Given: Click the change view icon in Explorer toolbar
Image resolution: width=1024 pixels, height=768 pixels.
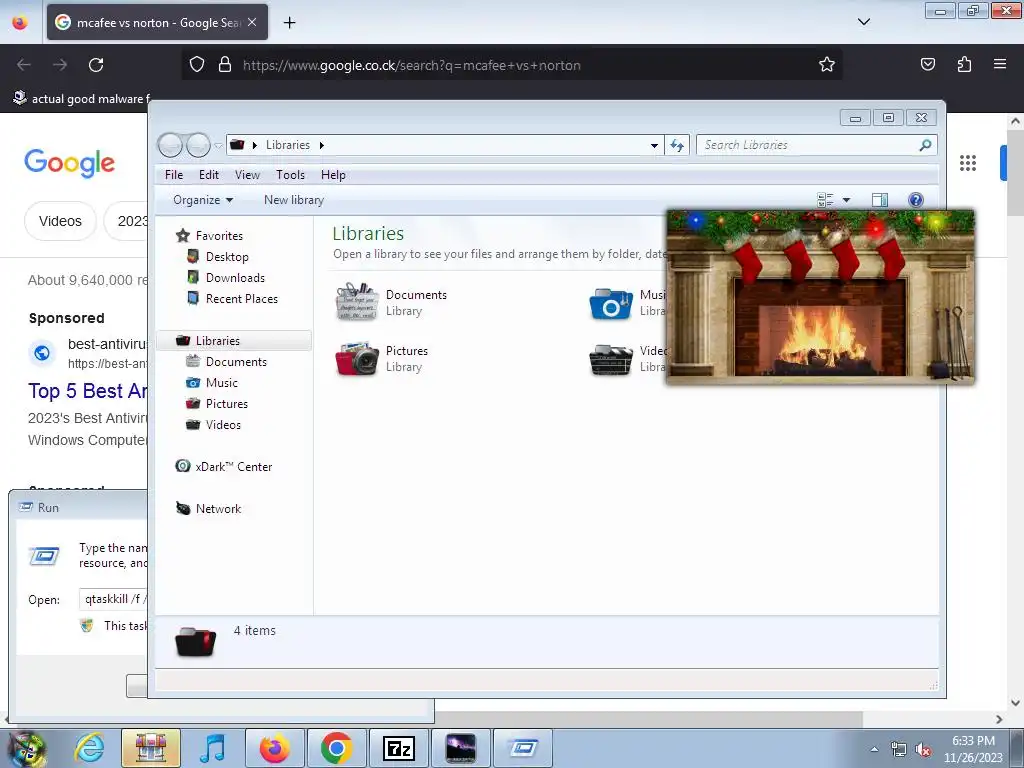Looking at the screenshot, I should coord(825,200).
